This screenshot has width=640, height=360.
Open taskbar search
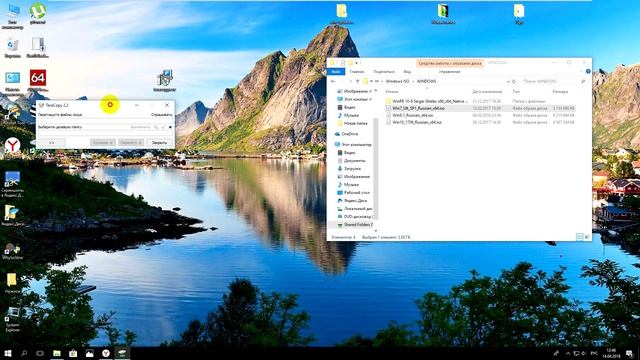[x=24, y=353]
